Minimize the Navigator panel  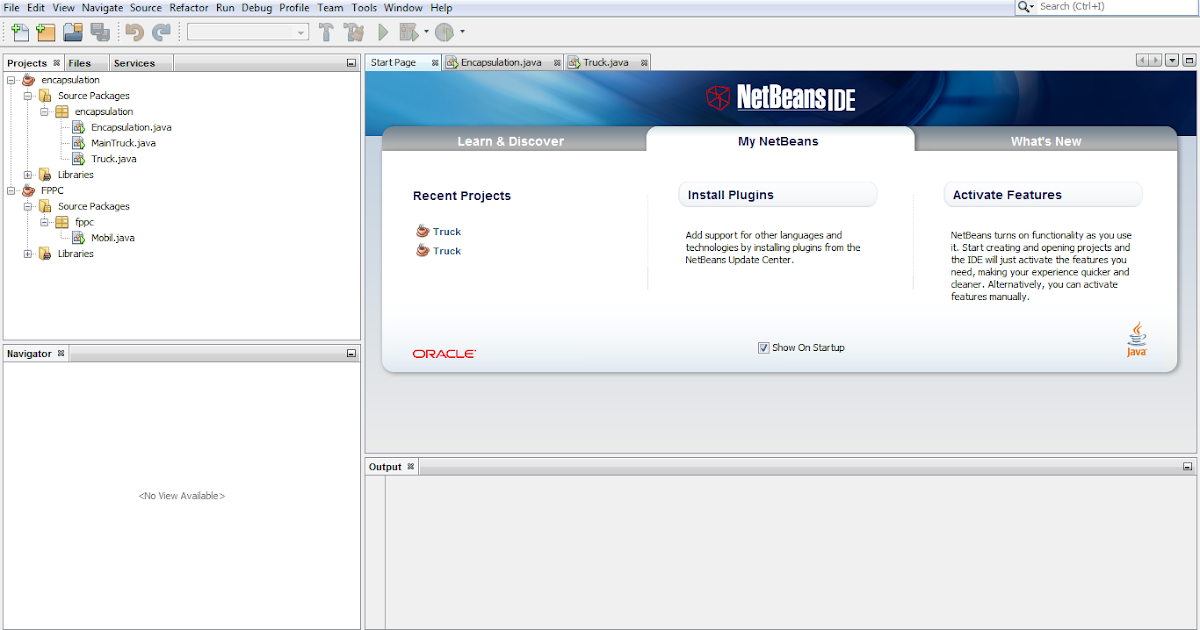[351, 354]
